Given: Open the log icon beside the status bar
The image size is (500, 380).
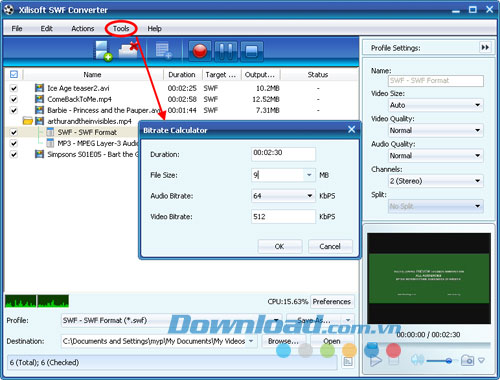Looking at the screenshot, I should point(348,362).
